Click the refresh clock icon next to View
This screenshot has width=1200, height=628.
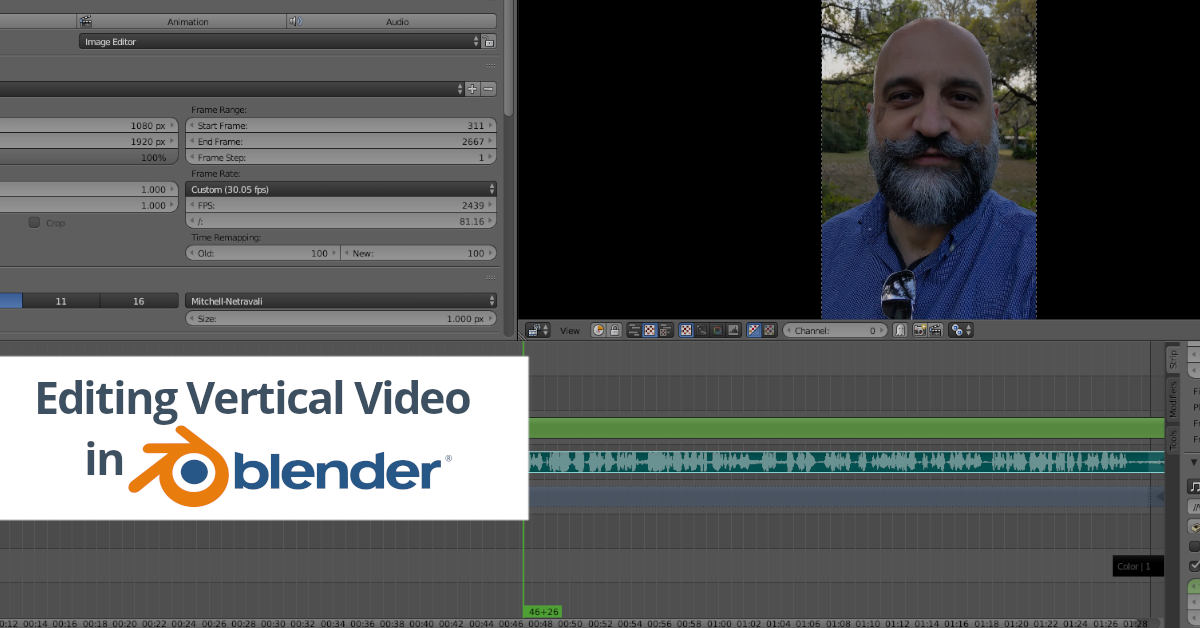click(597, 330)
